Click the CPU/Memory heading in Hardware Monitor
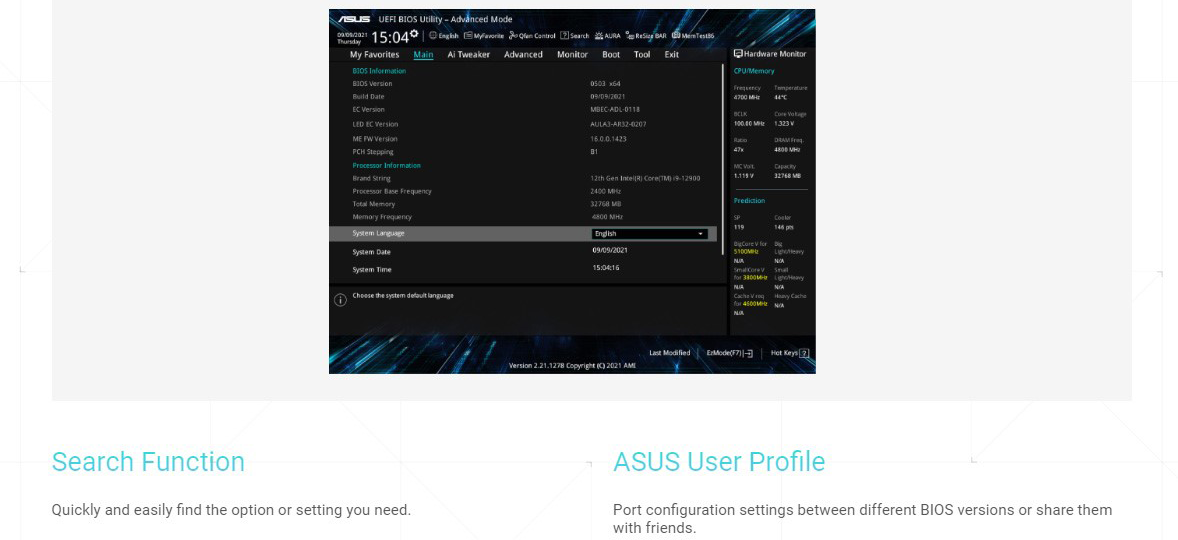Image resolution: width=1178 pixels, height=540 pixels. (x=754, y=71)
